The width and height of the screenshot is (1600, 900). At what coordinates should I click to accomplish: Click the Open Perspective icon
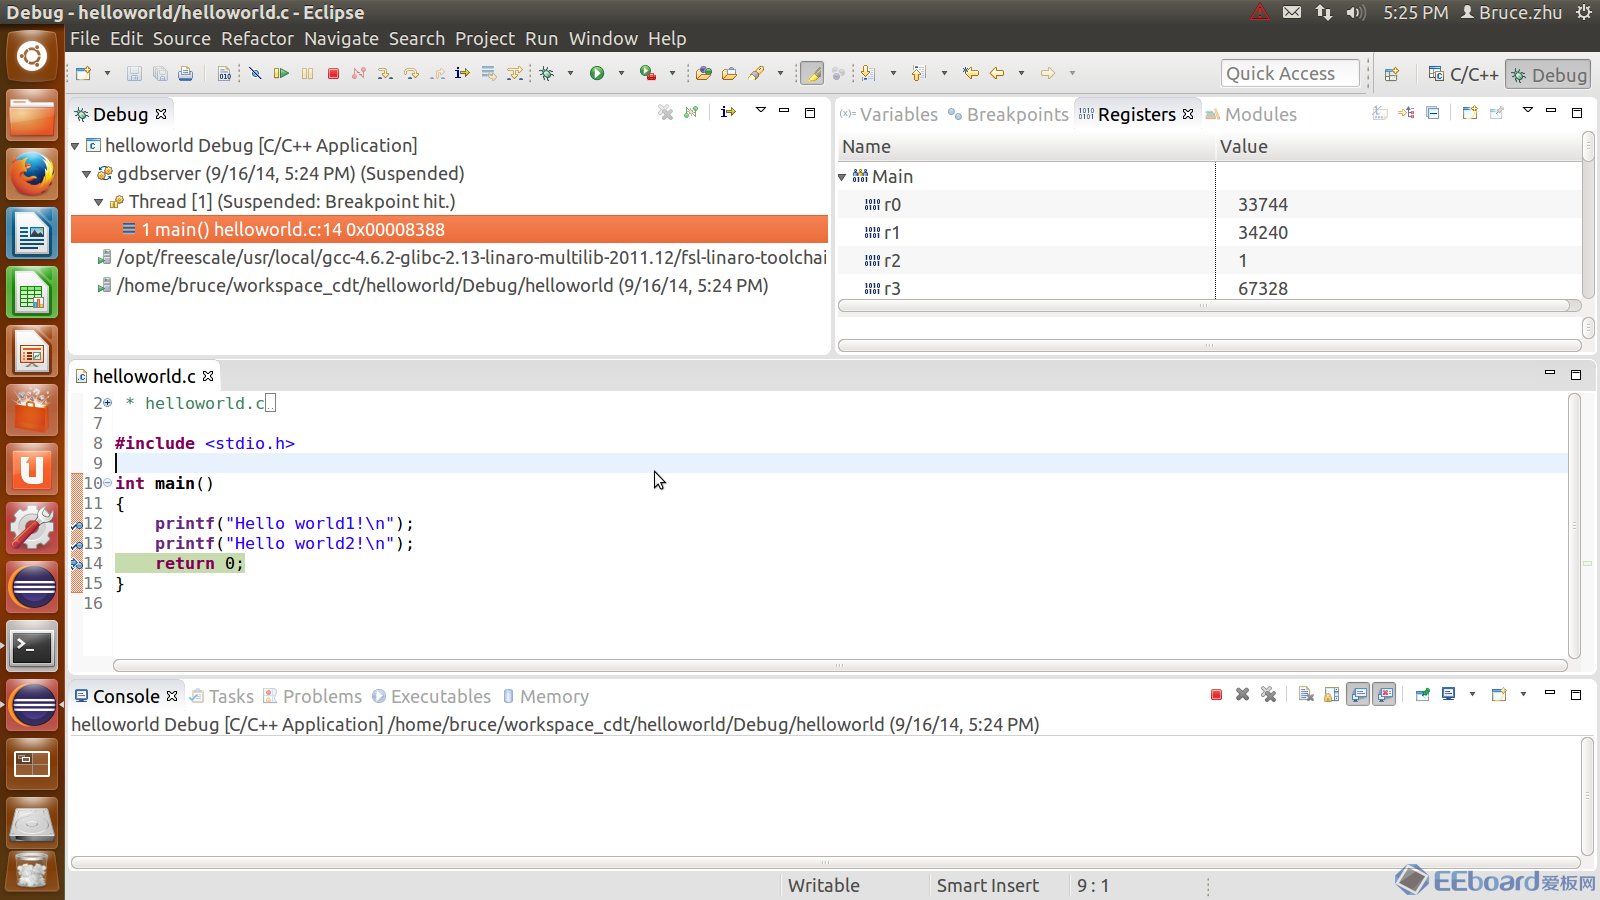pyautogui.click(x=1392, y=74)
